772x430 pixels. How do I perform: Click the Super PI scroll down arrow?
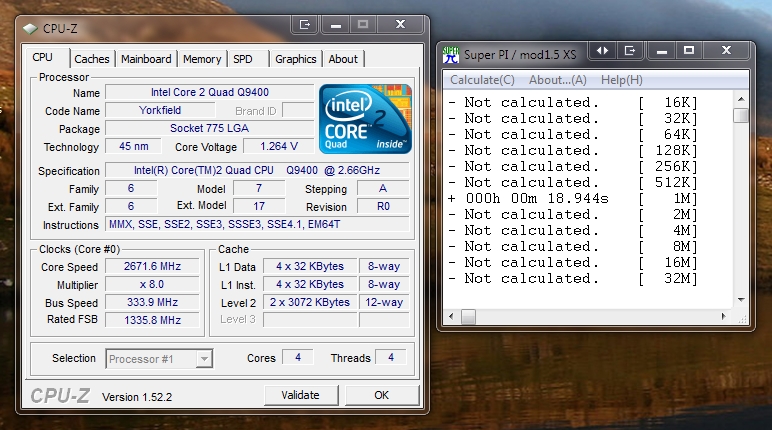click(741, 299)
